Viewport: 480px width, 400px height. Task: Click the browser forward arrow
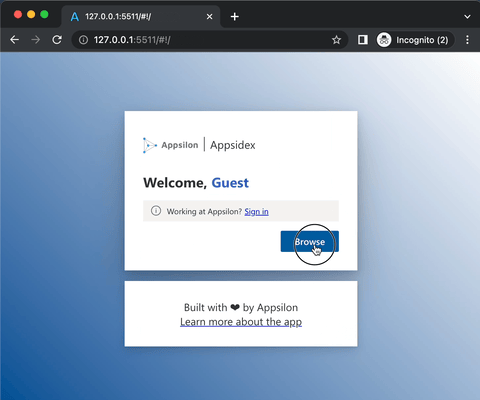pos(35,40)
